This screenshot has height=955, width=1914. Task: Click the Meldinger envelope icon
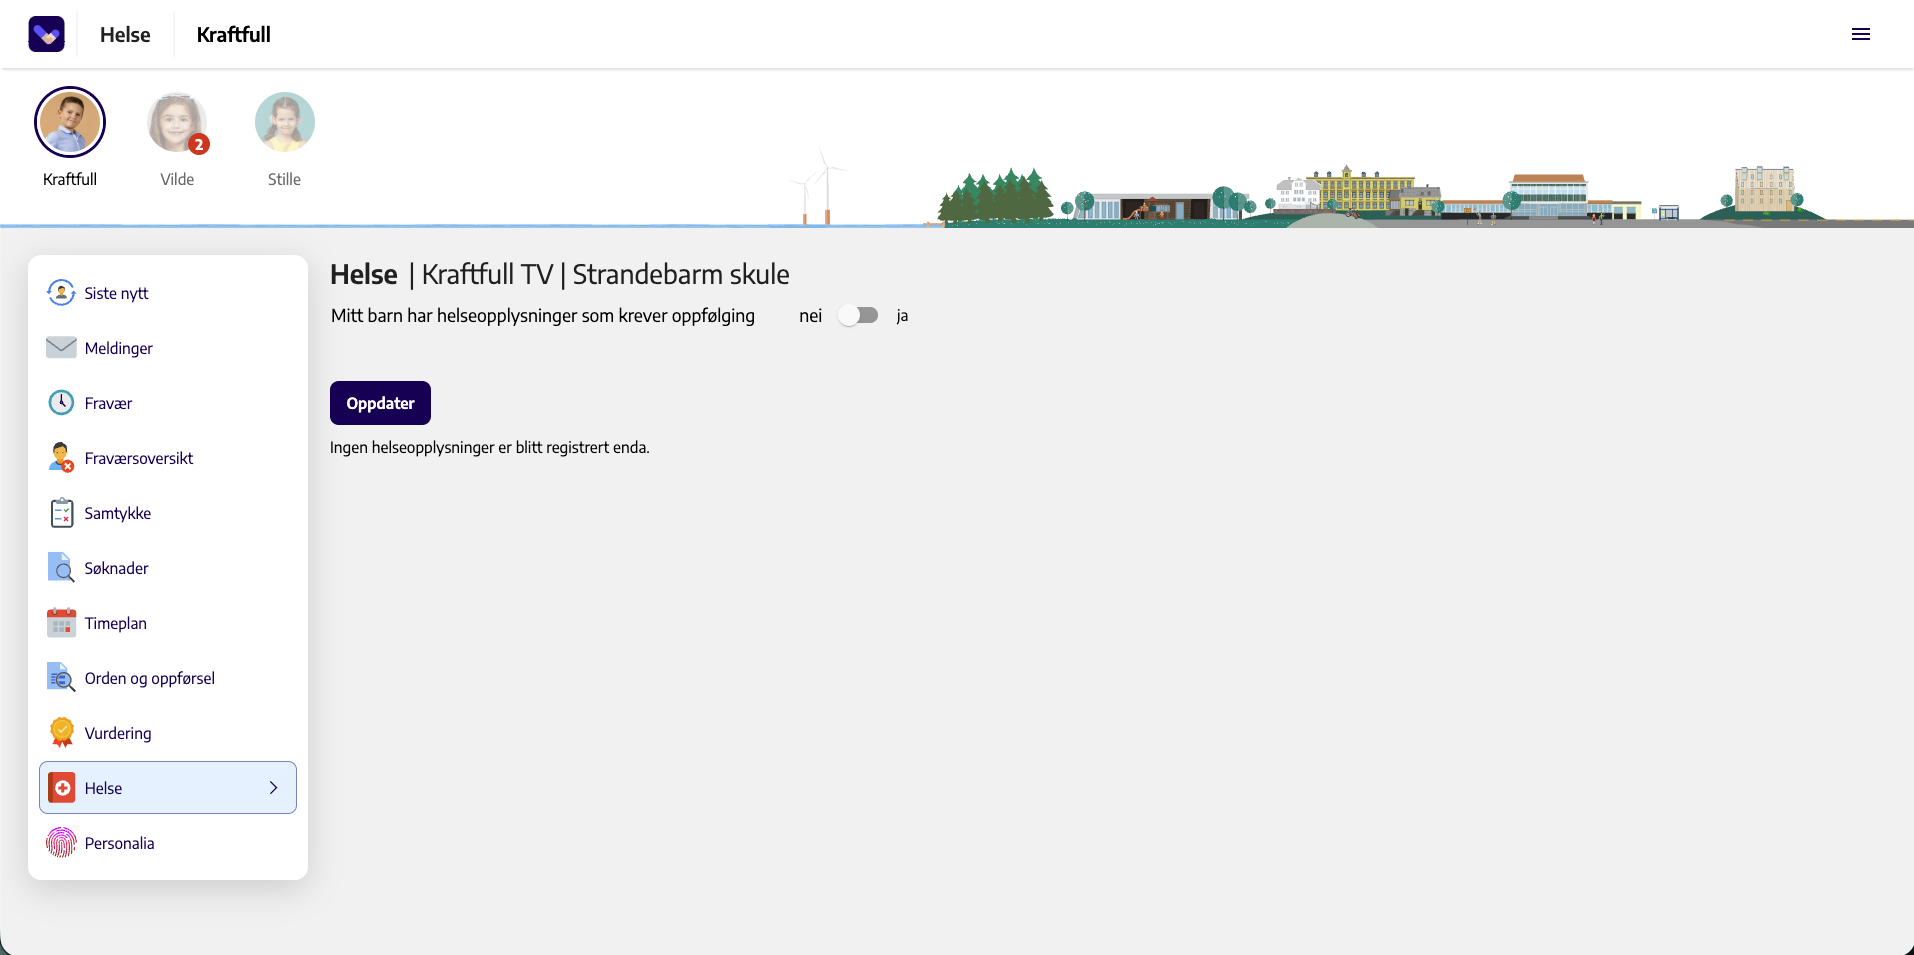coord(61,347)
